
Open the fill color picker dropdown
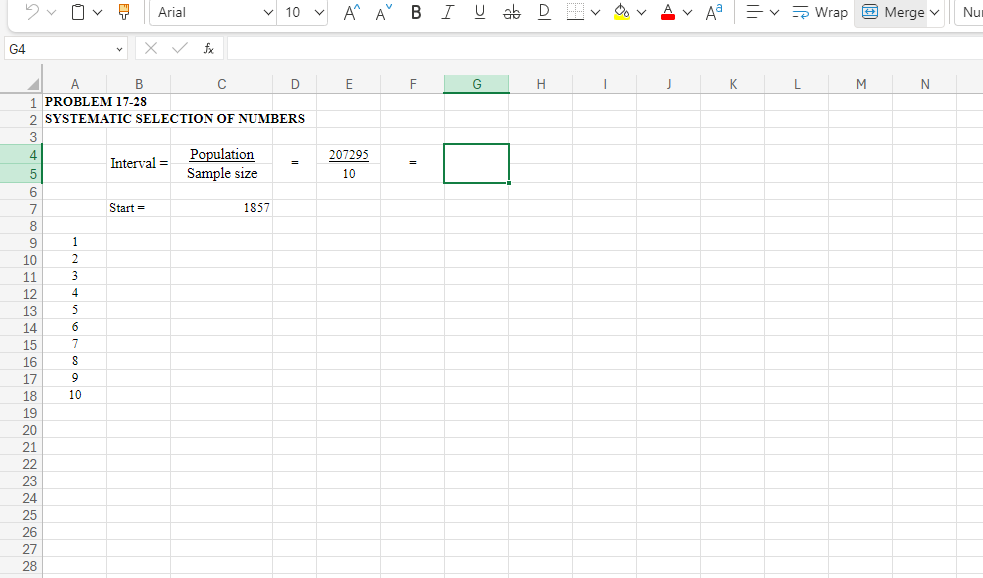pyautogui.click(x=641, y=13)
